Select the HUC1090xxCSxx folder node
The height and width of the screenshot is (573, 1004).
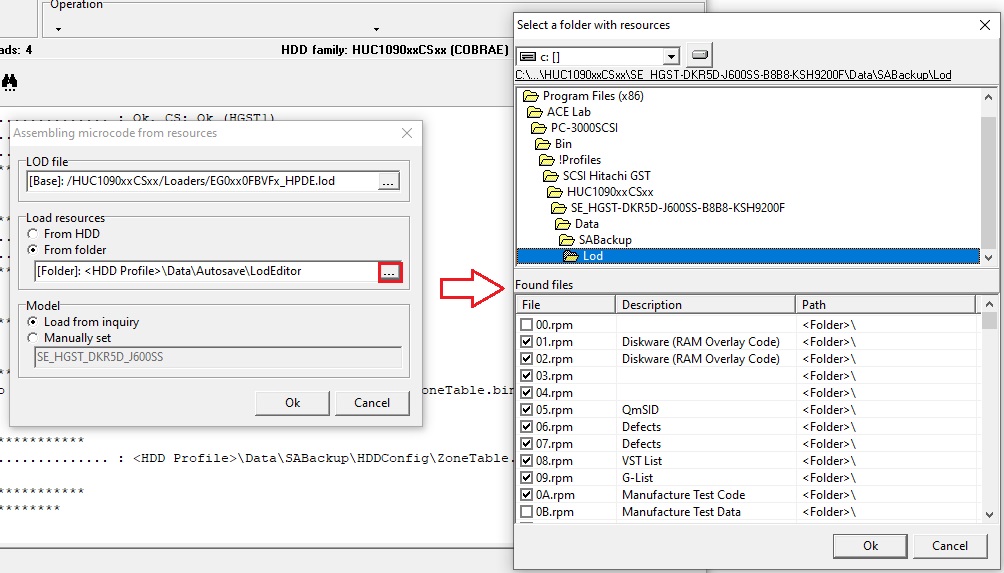[609, 192]
